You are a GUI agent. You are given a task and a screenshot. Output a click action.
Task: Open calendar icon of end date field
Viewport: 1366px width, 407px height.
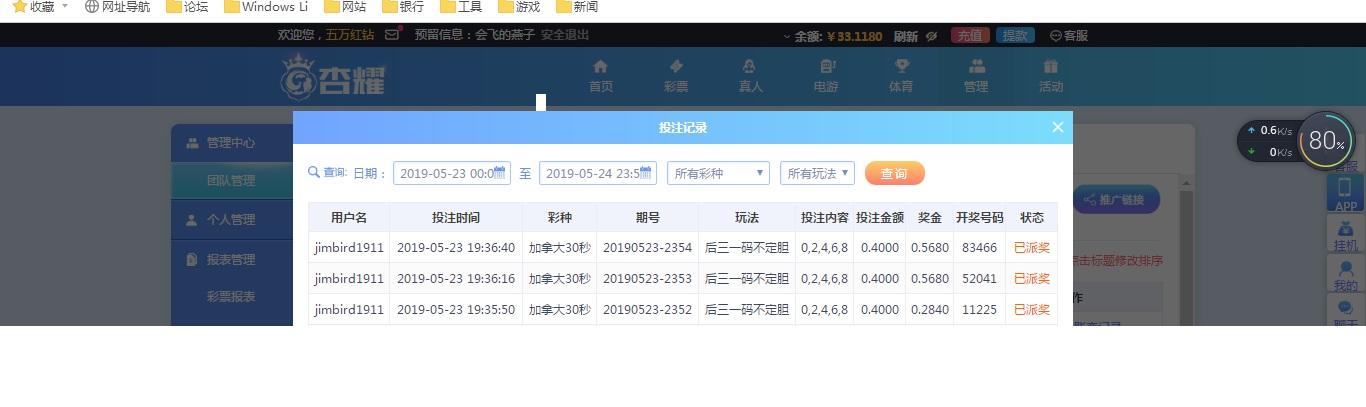pyautogui.click(x=646, y=172)
